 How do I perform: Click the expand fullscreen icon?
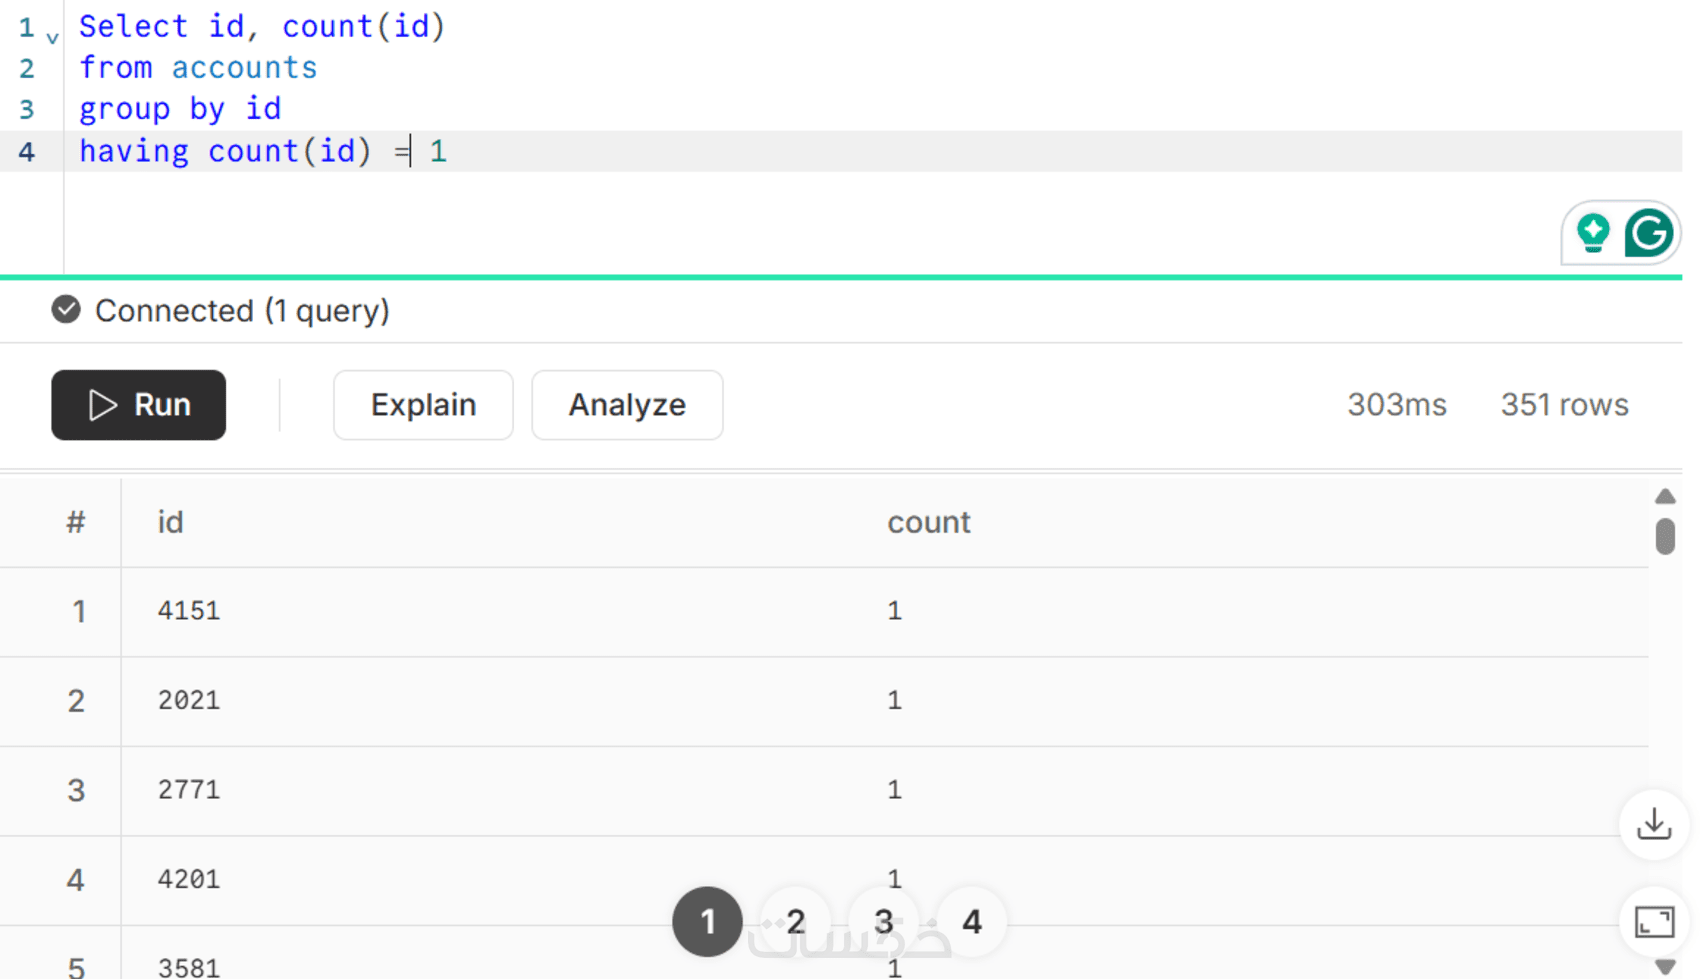(1654, 921)
